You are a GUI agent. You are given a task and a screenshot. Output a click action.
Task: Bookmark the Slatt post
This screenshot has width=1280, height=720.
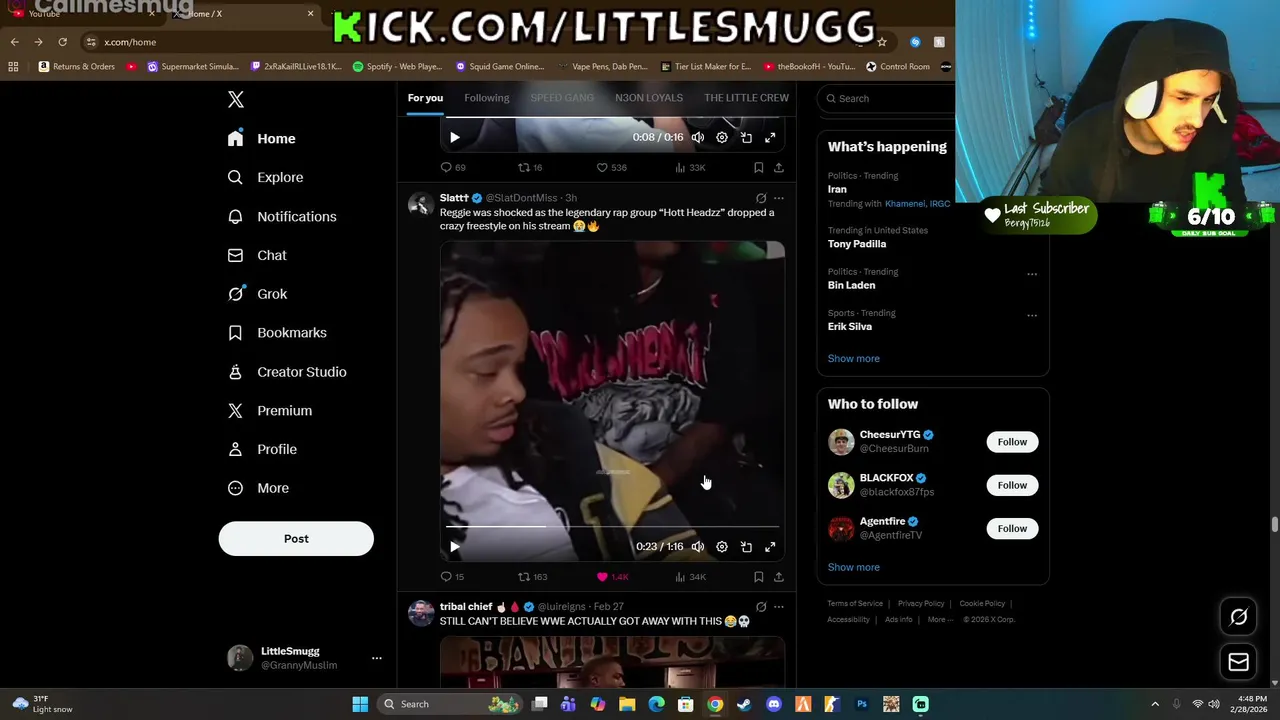758,577
